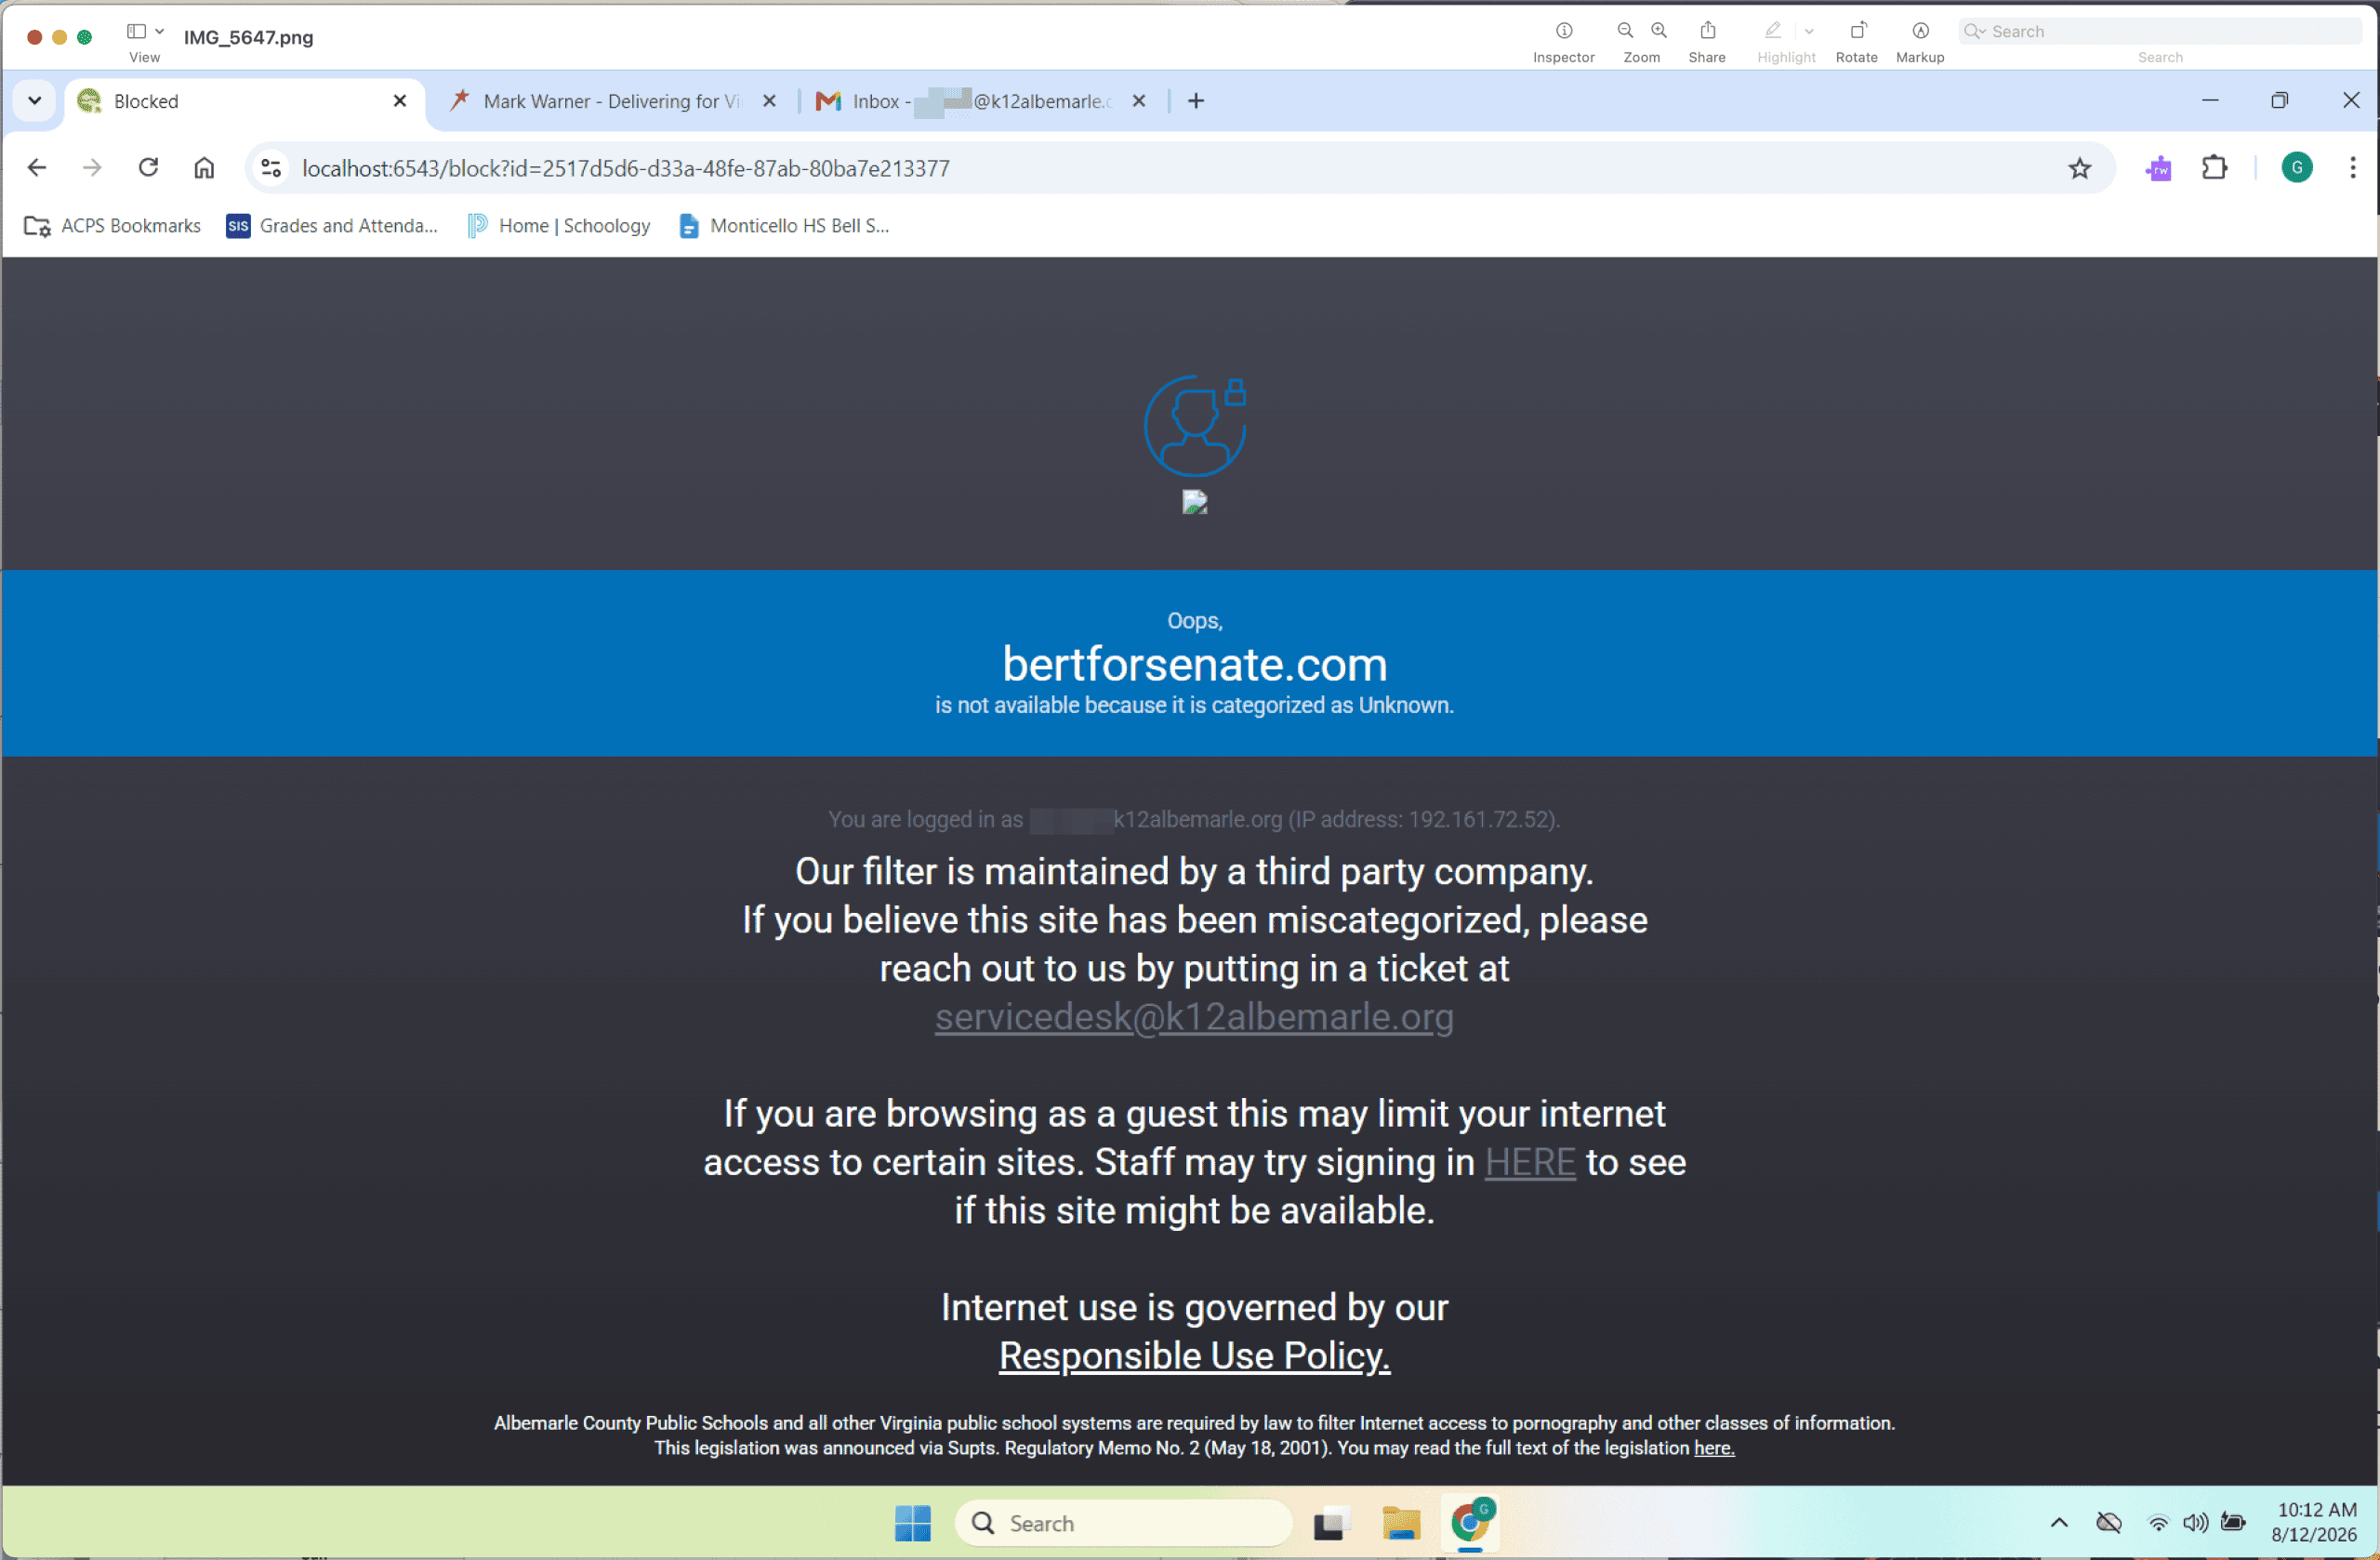Image resolution: width=2380 pixels, height=1560 pixels.
Task: Reload the blocked page
Action: point(148,168)
